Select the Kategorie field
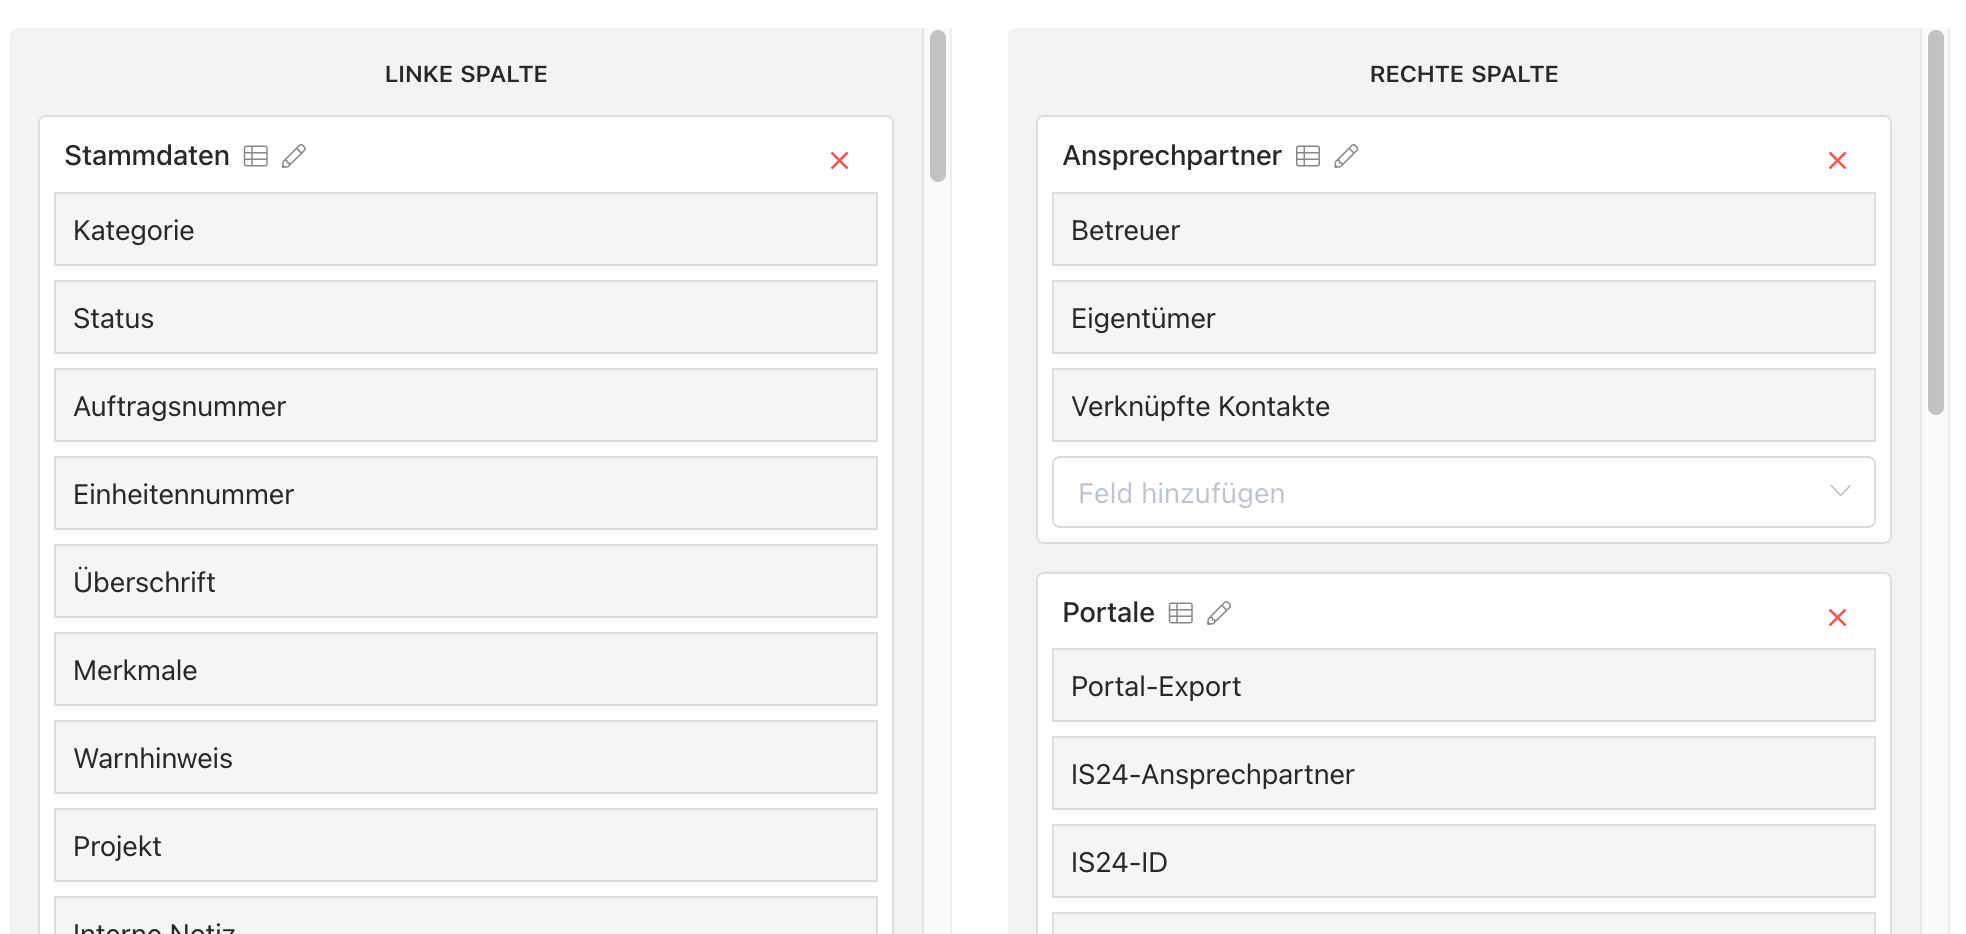1966x934 pixels. coord(466,229)
